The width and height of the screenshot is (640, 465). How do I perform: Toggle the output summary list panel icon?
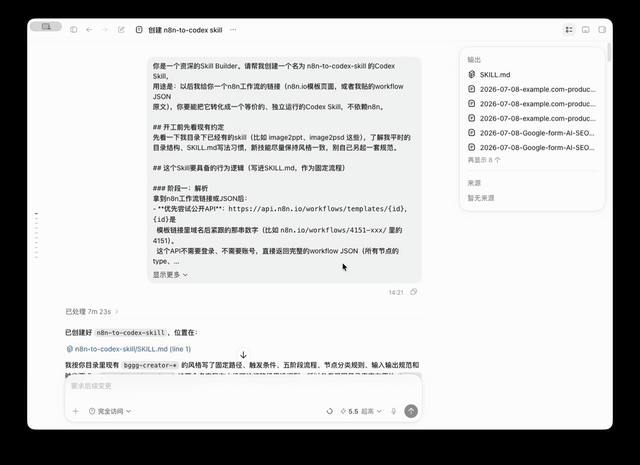click(569, 30)
